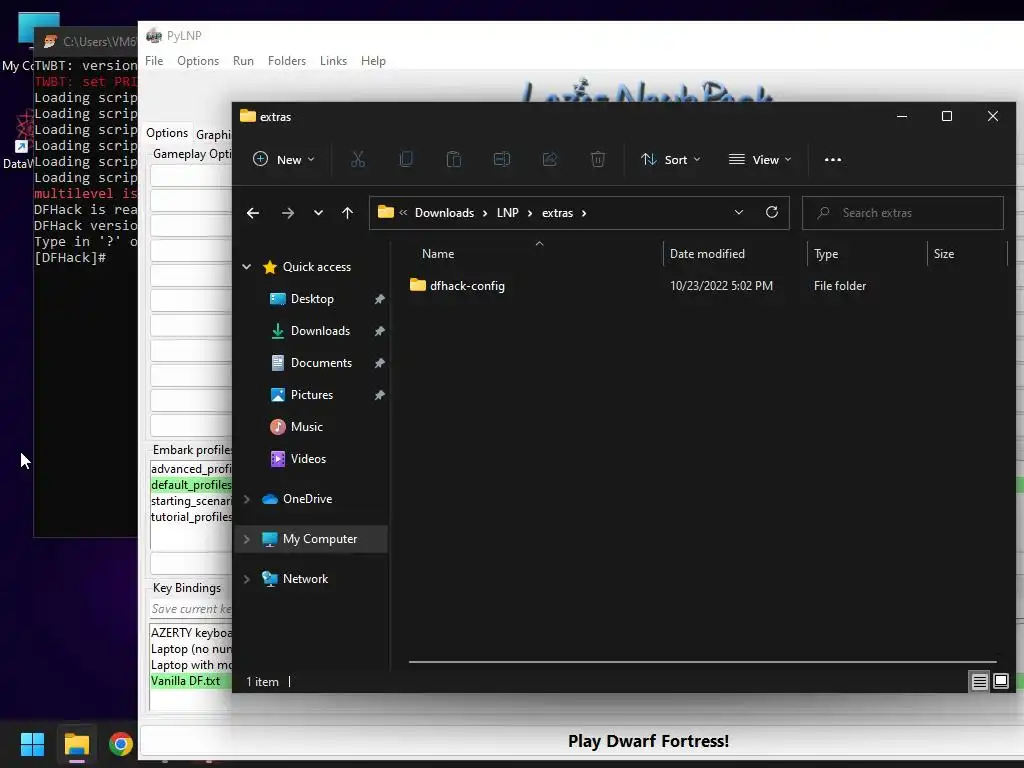Open the Desktop quick access item
1024x768 pixels.
[312, 299]
